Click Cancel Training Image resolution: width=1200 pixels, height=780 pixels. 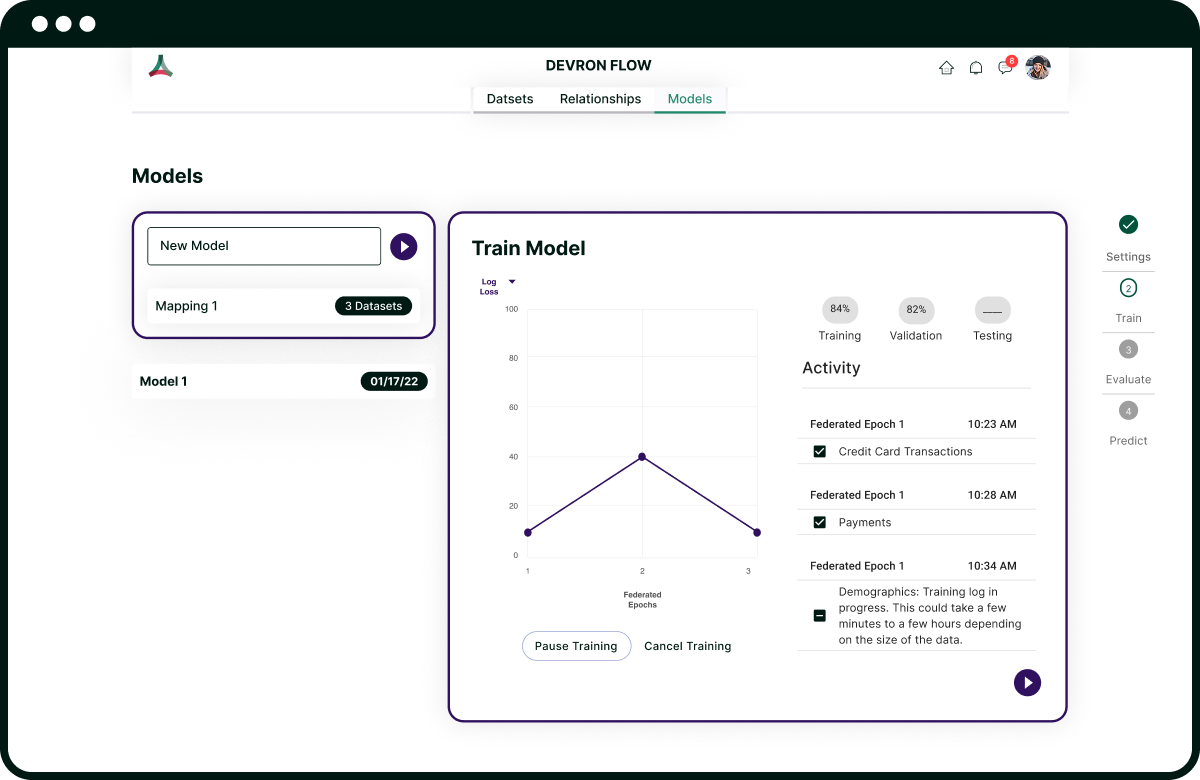click(688, 646)
